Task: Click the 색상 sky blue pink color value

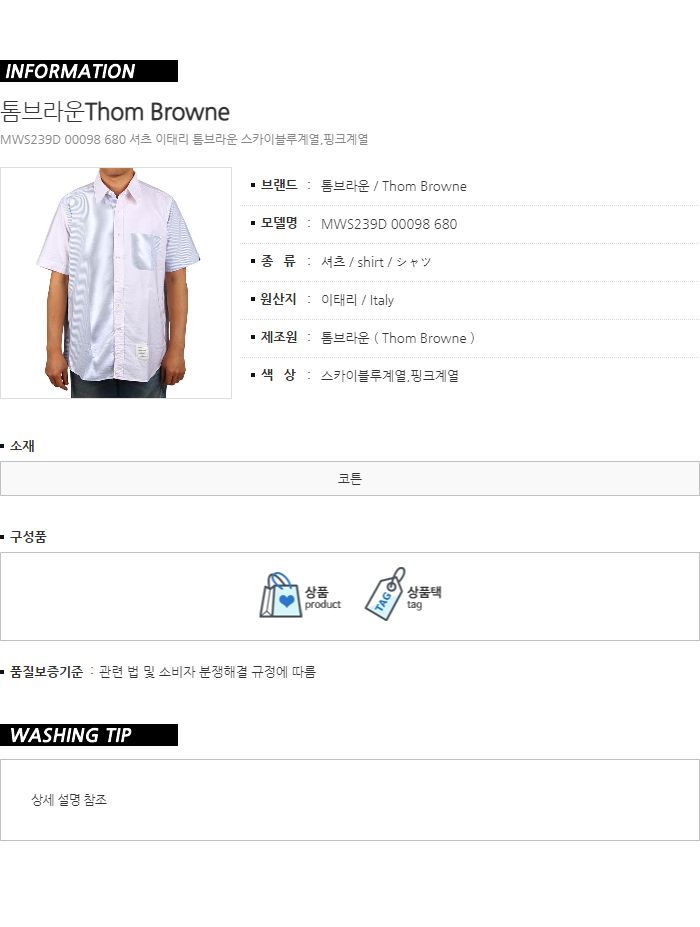Action: (390, 376)
